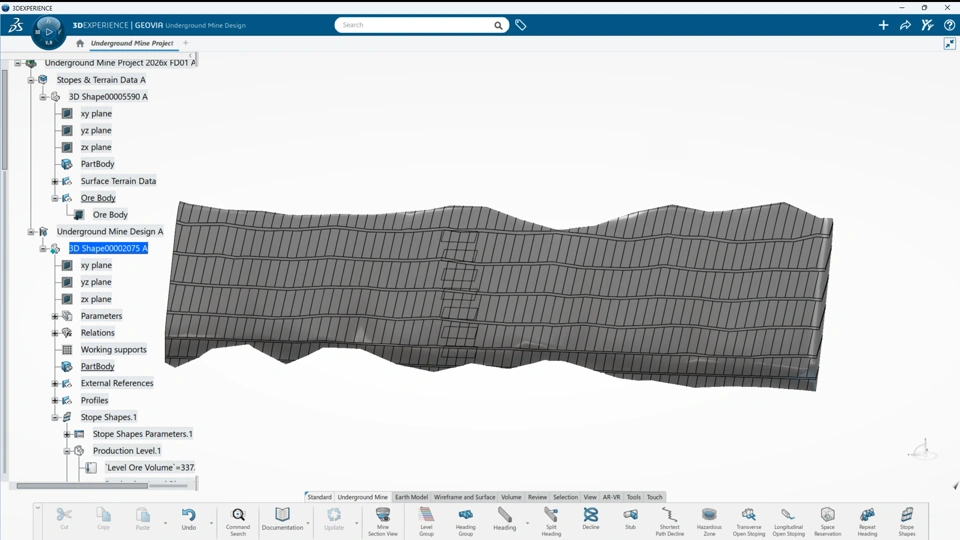Expand the Stope Shapes Parameters.1 node
960x540 pixels.
click(x=67, y=434)
